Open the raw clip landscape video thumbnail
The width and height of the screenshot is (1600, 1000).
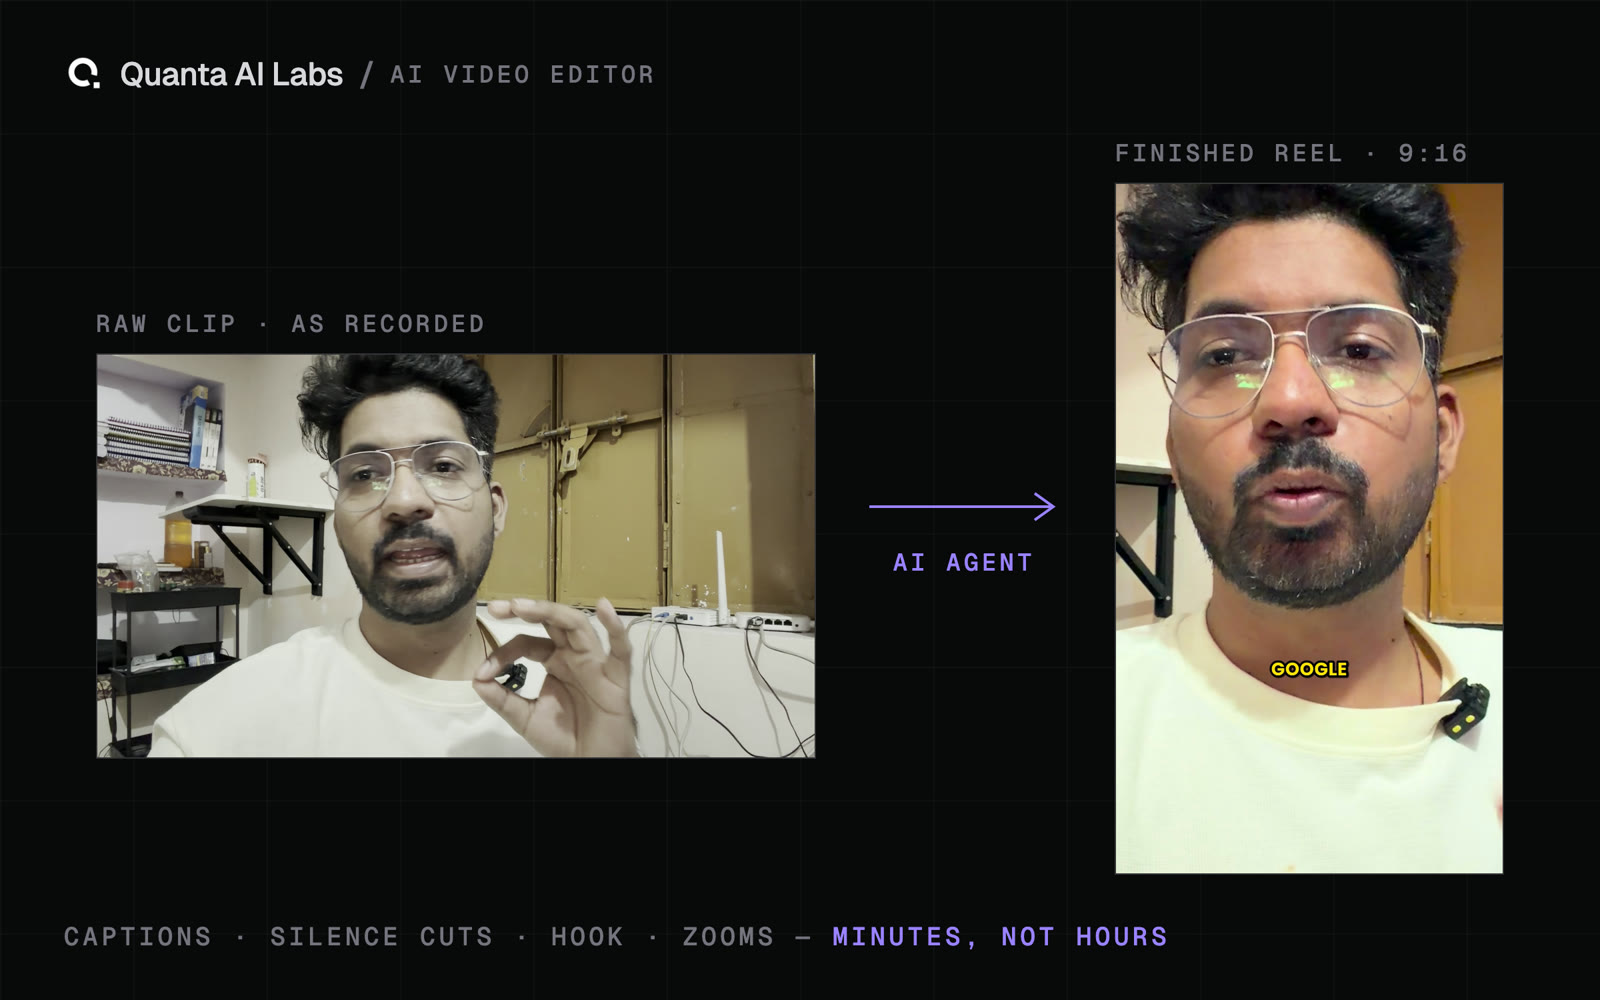[x=456, y=555]
